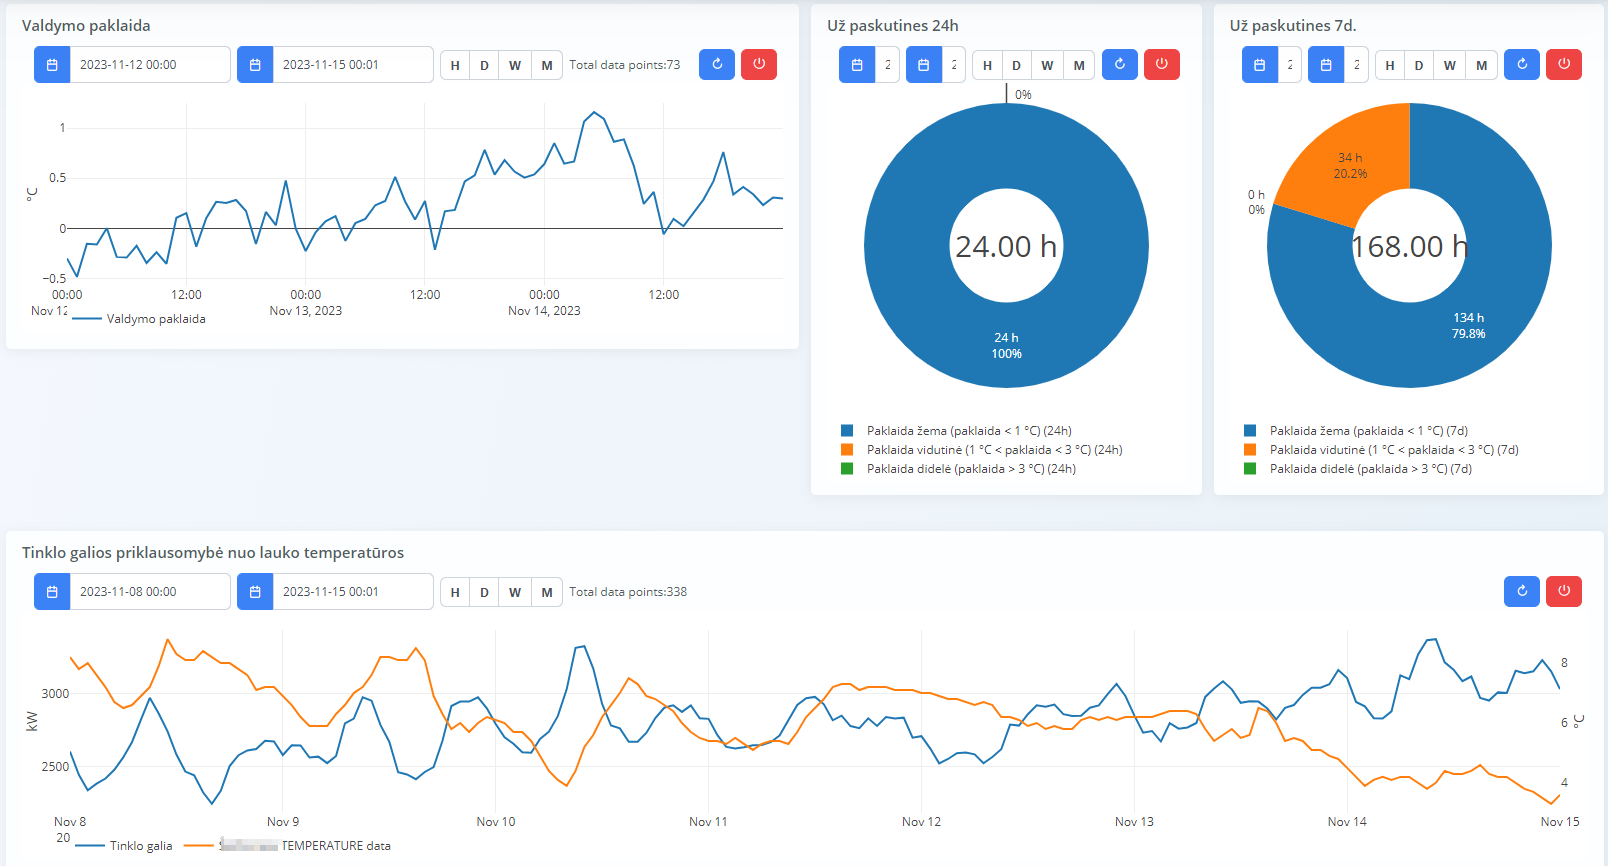
Task: Open first calendar icon in Už paskutines 7d. panel
Action: 1259,65
